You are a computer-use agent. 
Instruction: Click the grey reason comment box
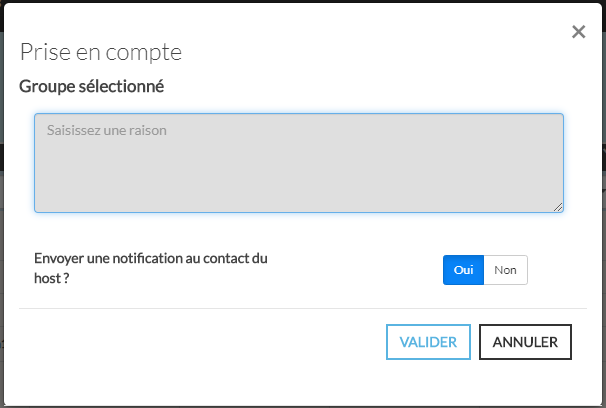click(x=299, y=162)
